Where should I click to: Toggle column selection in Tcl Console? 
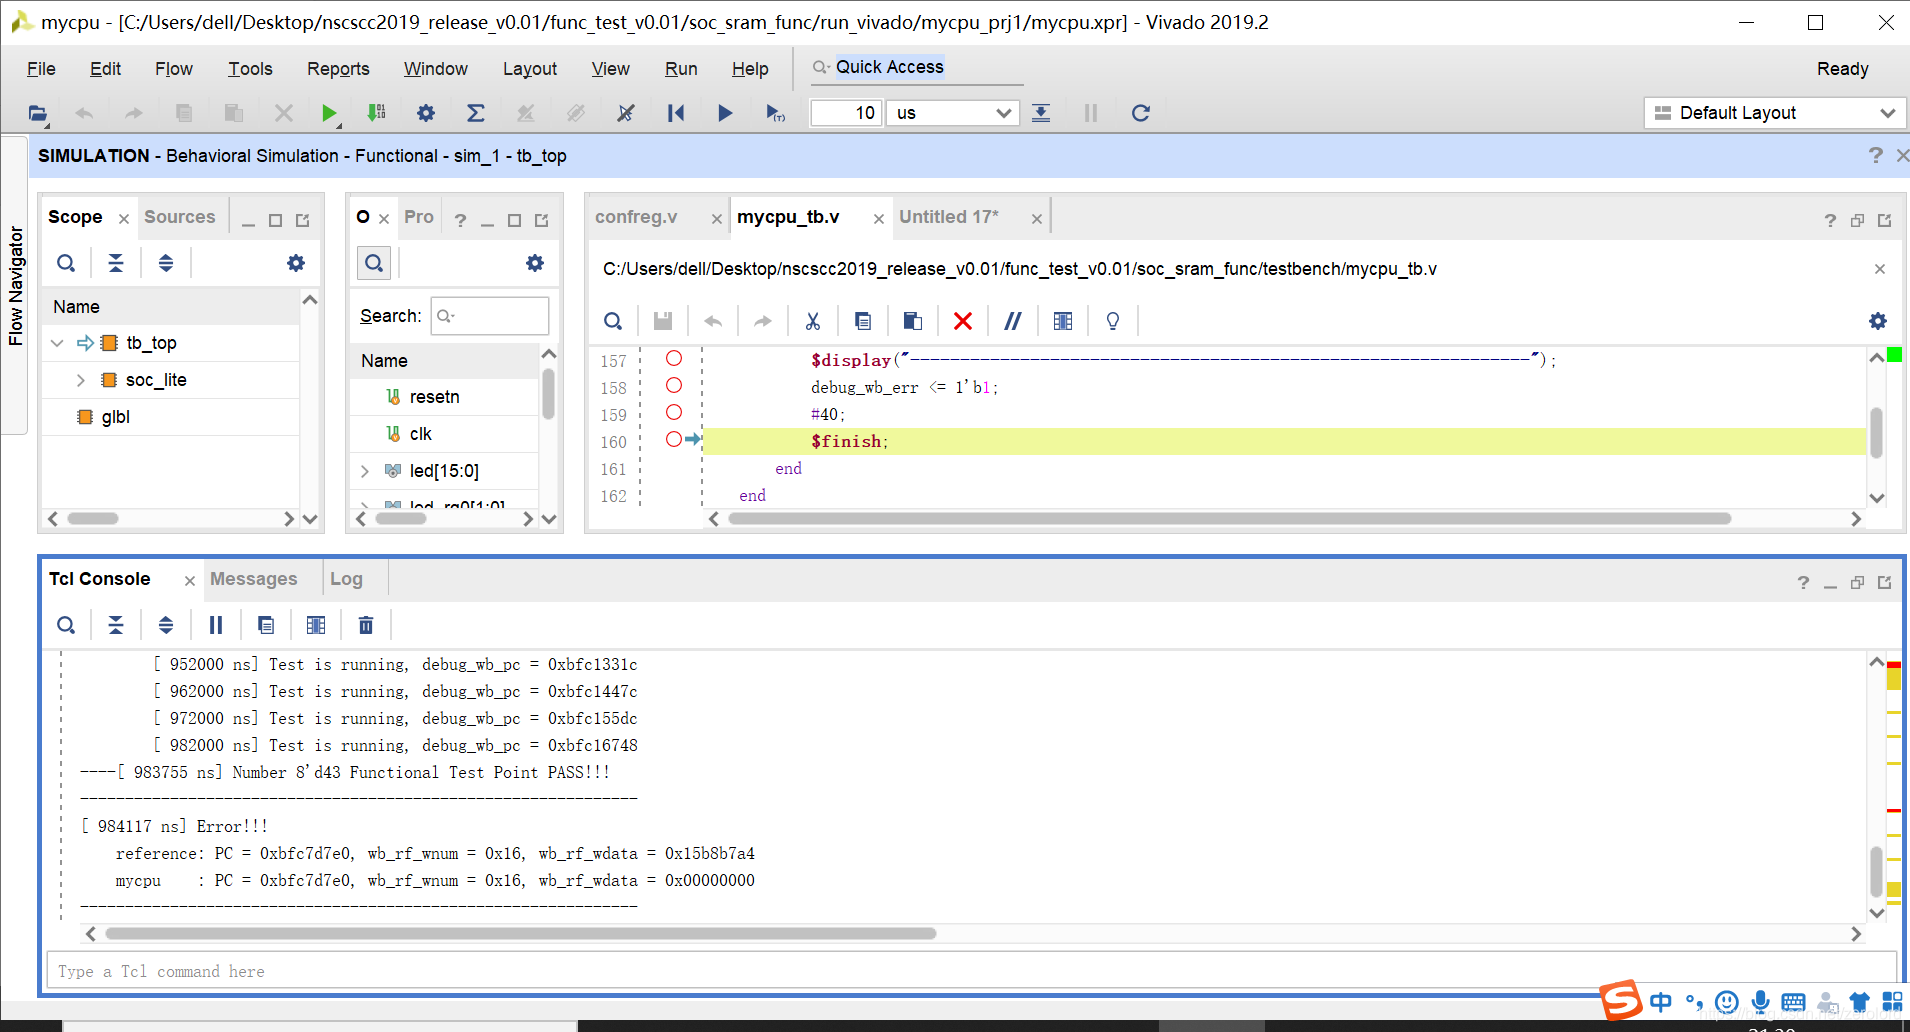(x=316, y=625)
